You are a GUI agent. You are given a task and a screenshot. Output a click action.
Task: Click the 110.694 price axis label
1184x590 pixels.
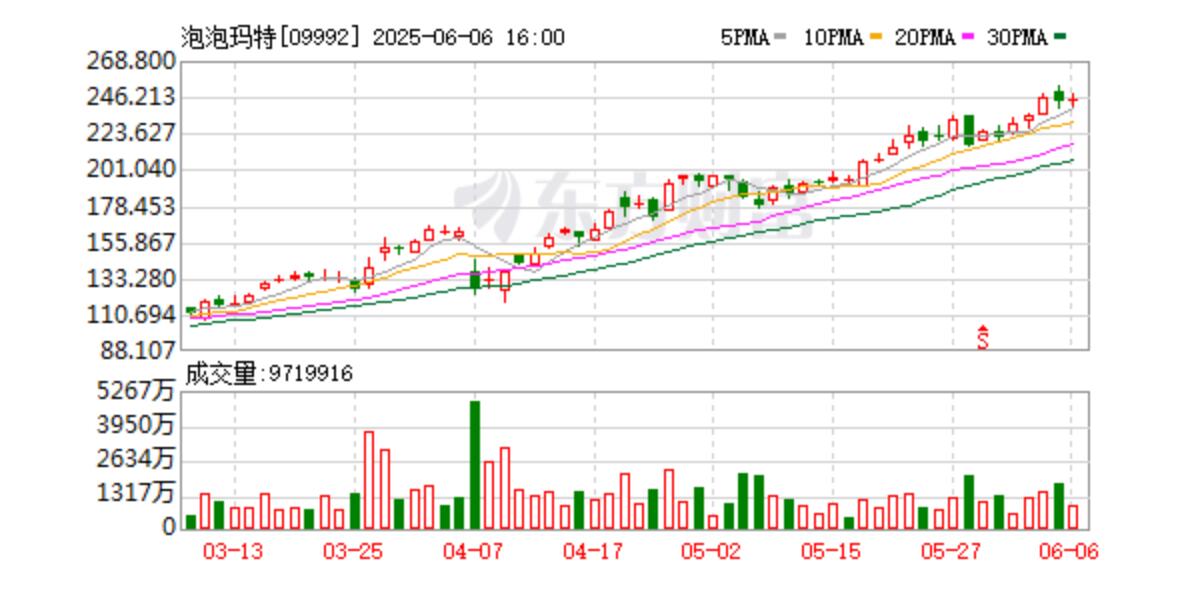pyautogui.click(x=132, y=315)
